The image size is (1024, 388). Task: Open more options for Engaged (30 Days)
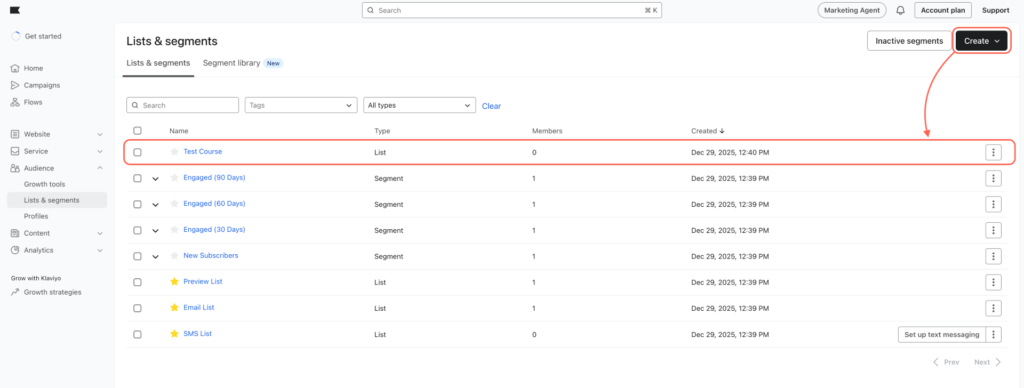click(x=993, y=230)
